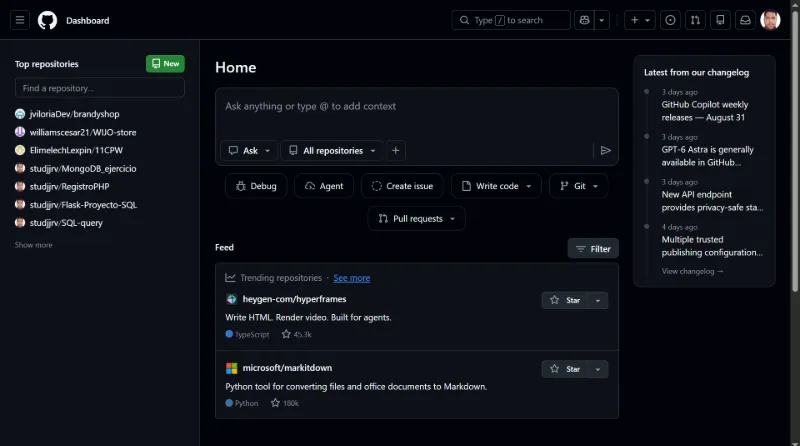Open New API endpoint changelog entry
Viewport: 800px width, 446px height.
click(x=712, y=201)
